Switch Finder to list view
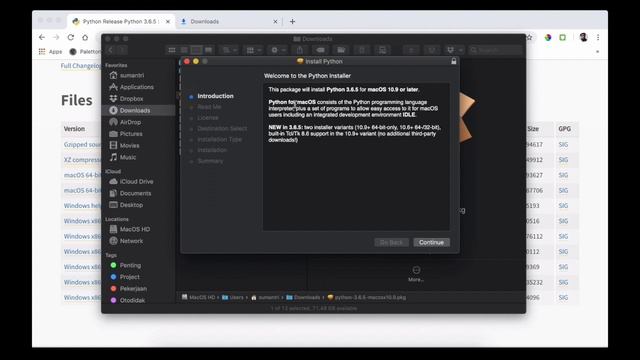The image size is (640, 360). (184, 50)
